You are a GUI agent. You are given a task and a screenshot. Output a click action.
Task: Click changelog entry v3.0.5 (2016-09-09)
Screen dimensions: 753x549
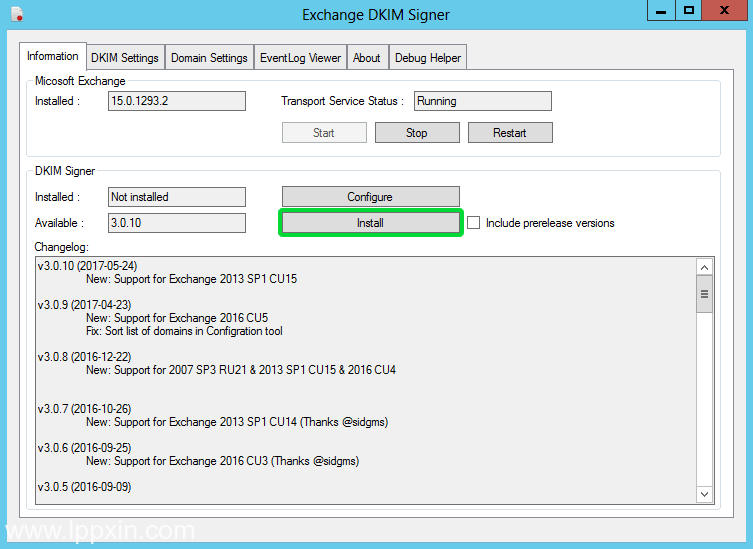click(85, 487)
